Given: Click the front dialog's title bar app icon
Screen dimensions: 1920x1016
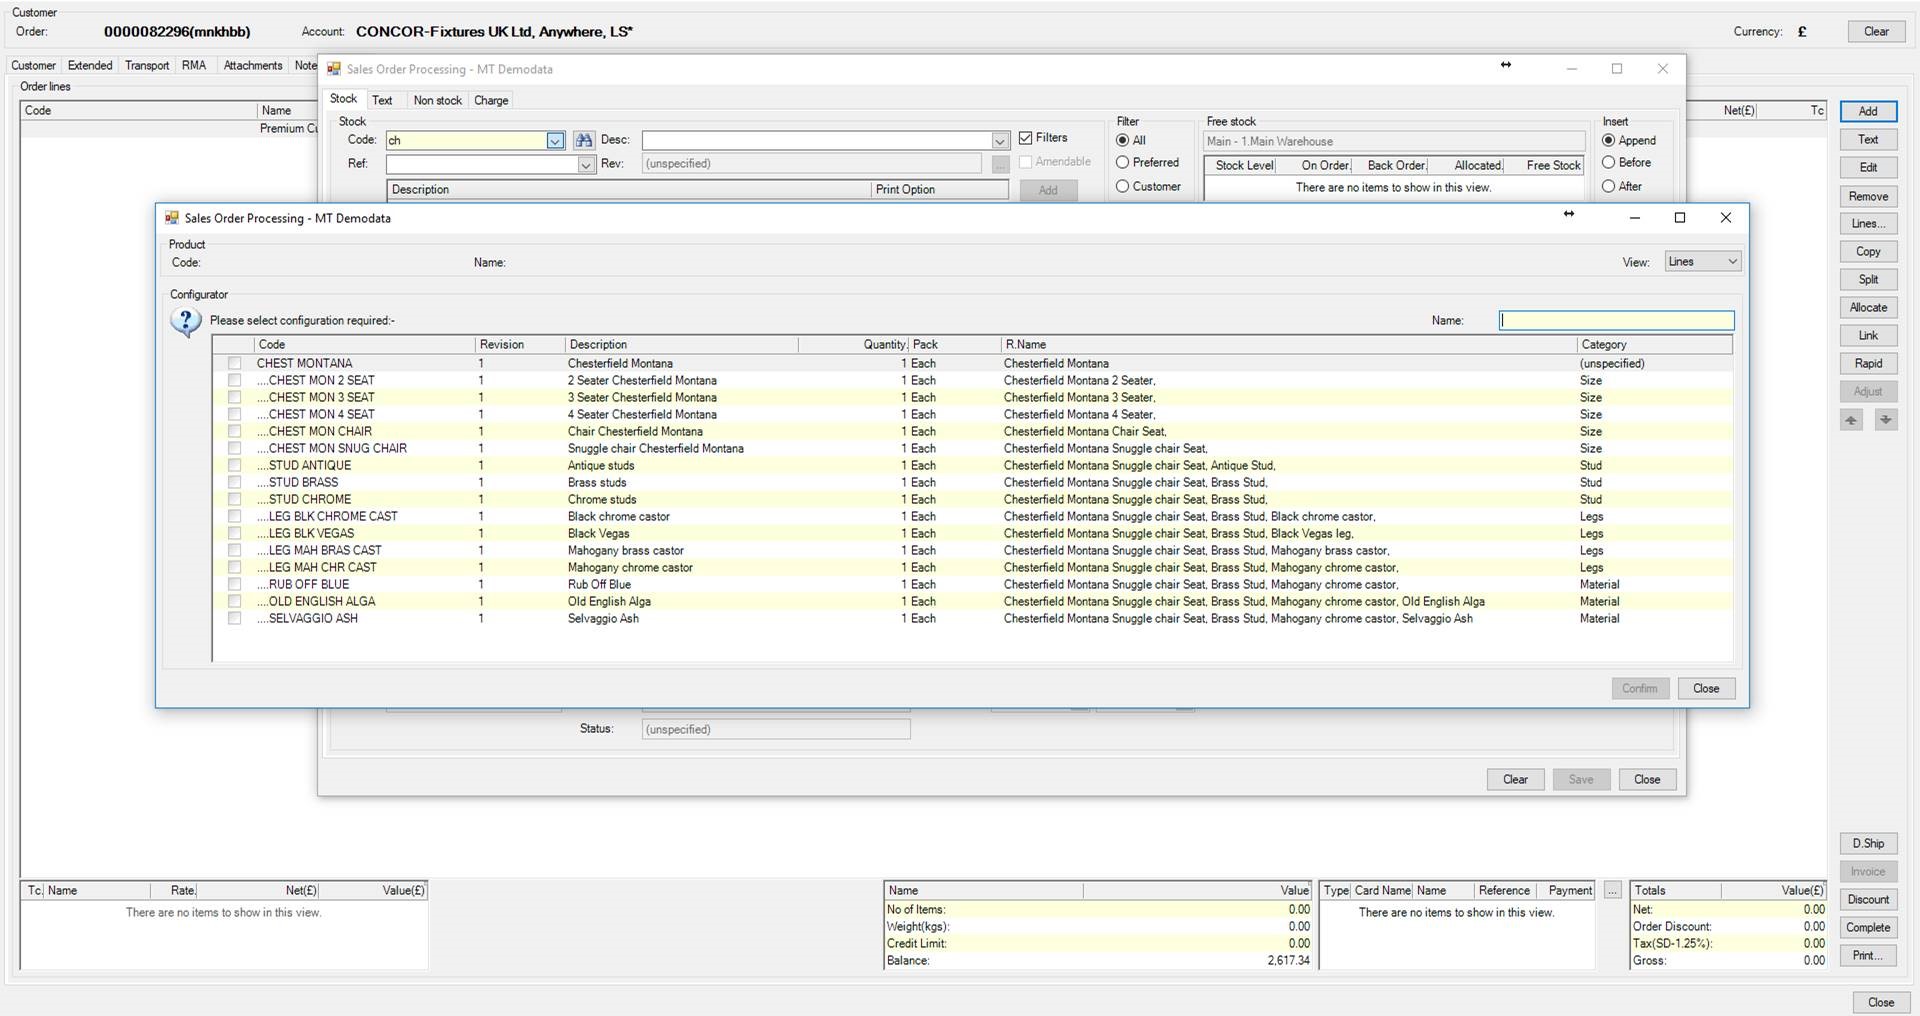Looking at the screenshot, I should (x=172, y=218).
